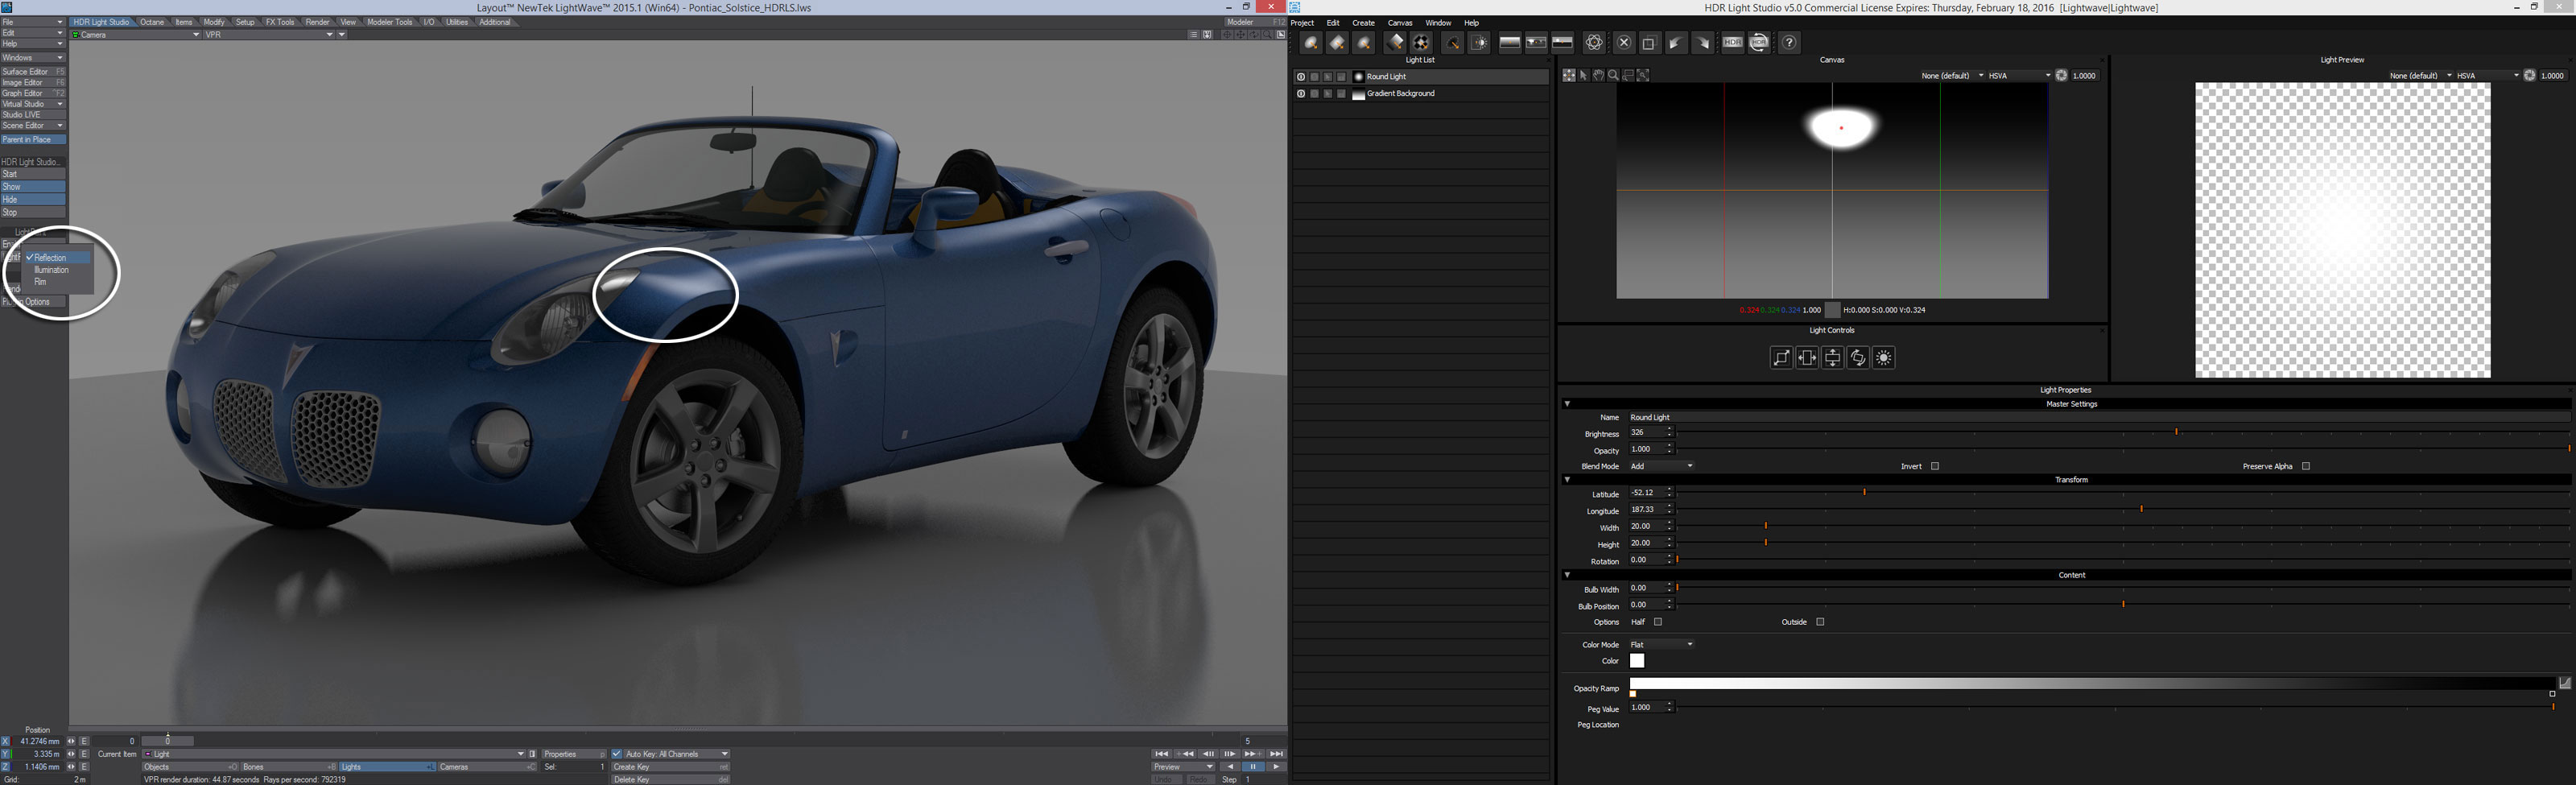Select the Cameras item mode button
2576x785 pixels.
click(x=488, y=767)
